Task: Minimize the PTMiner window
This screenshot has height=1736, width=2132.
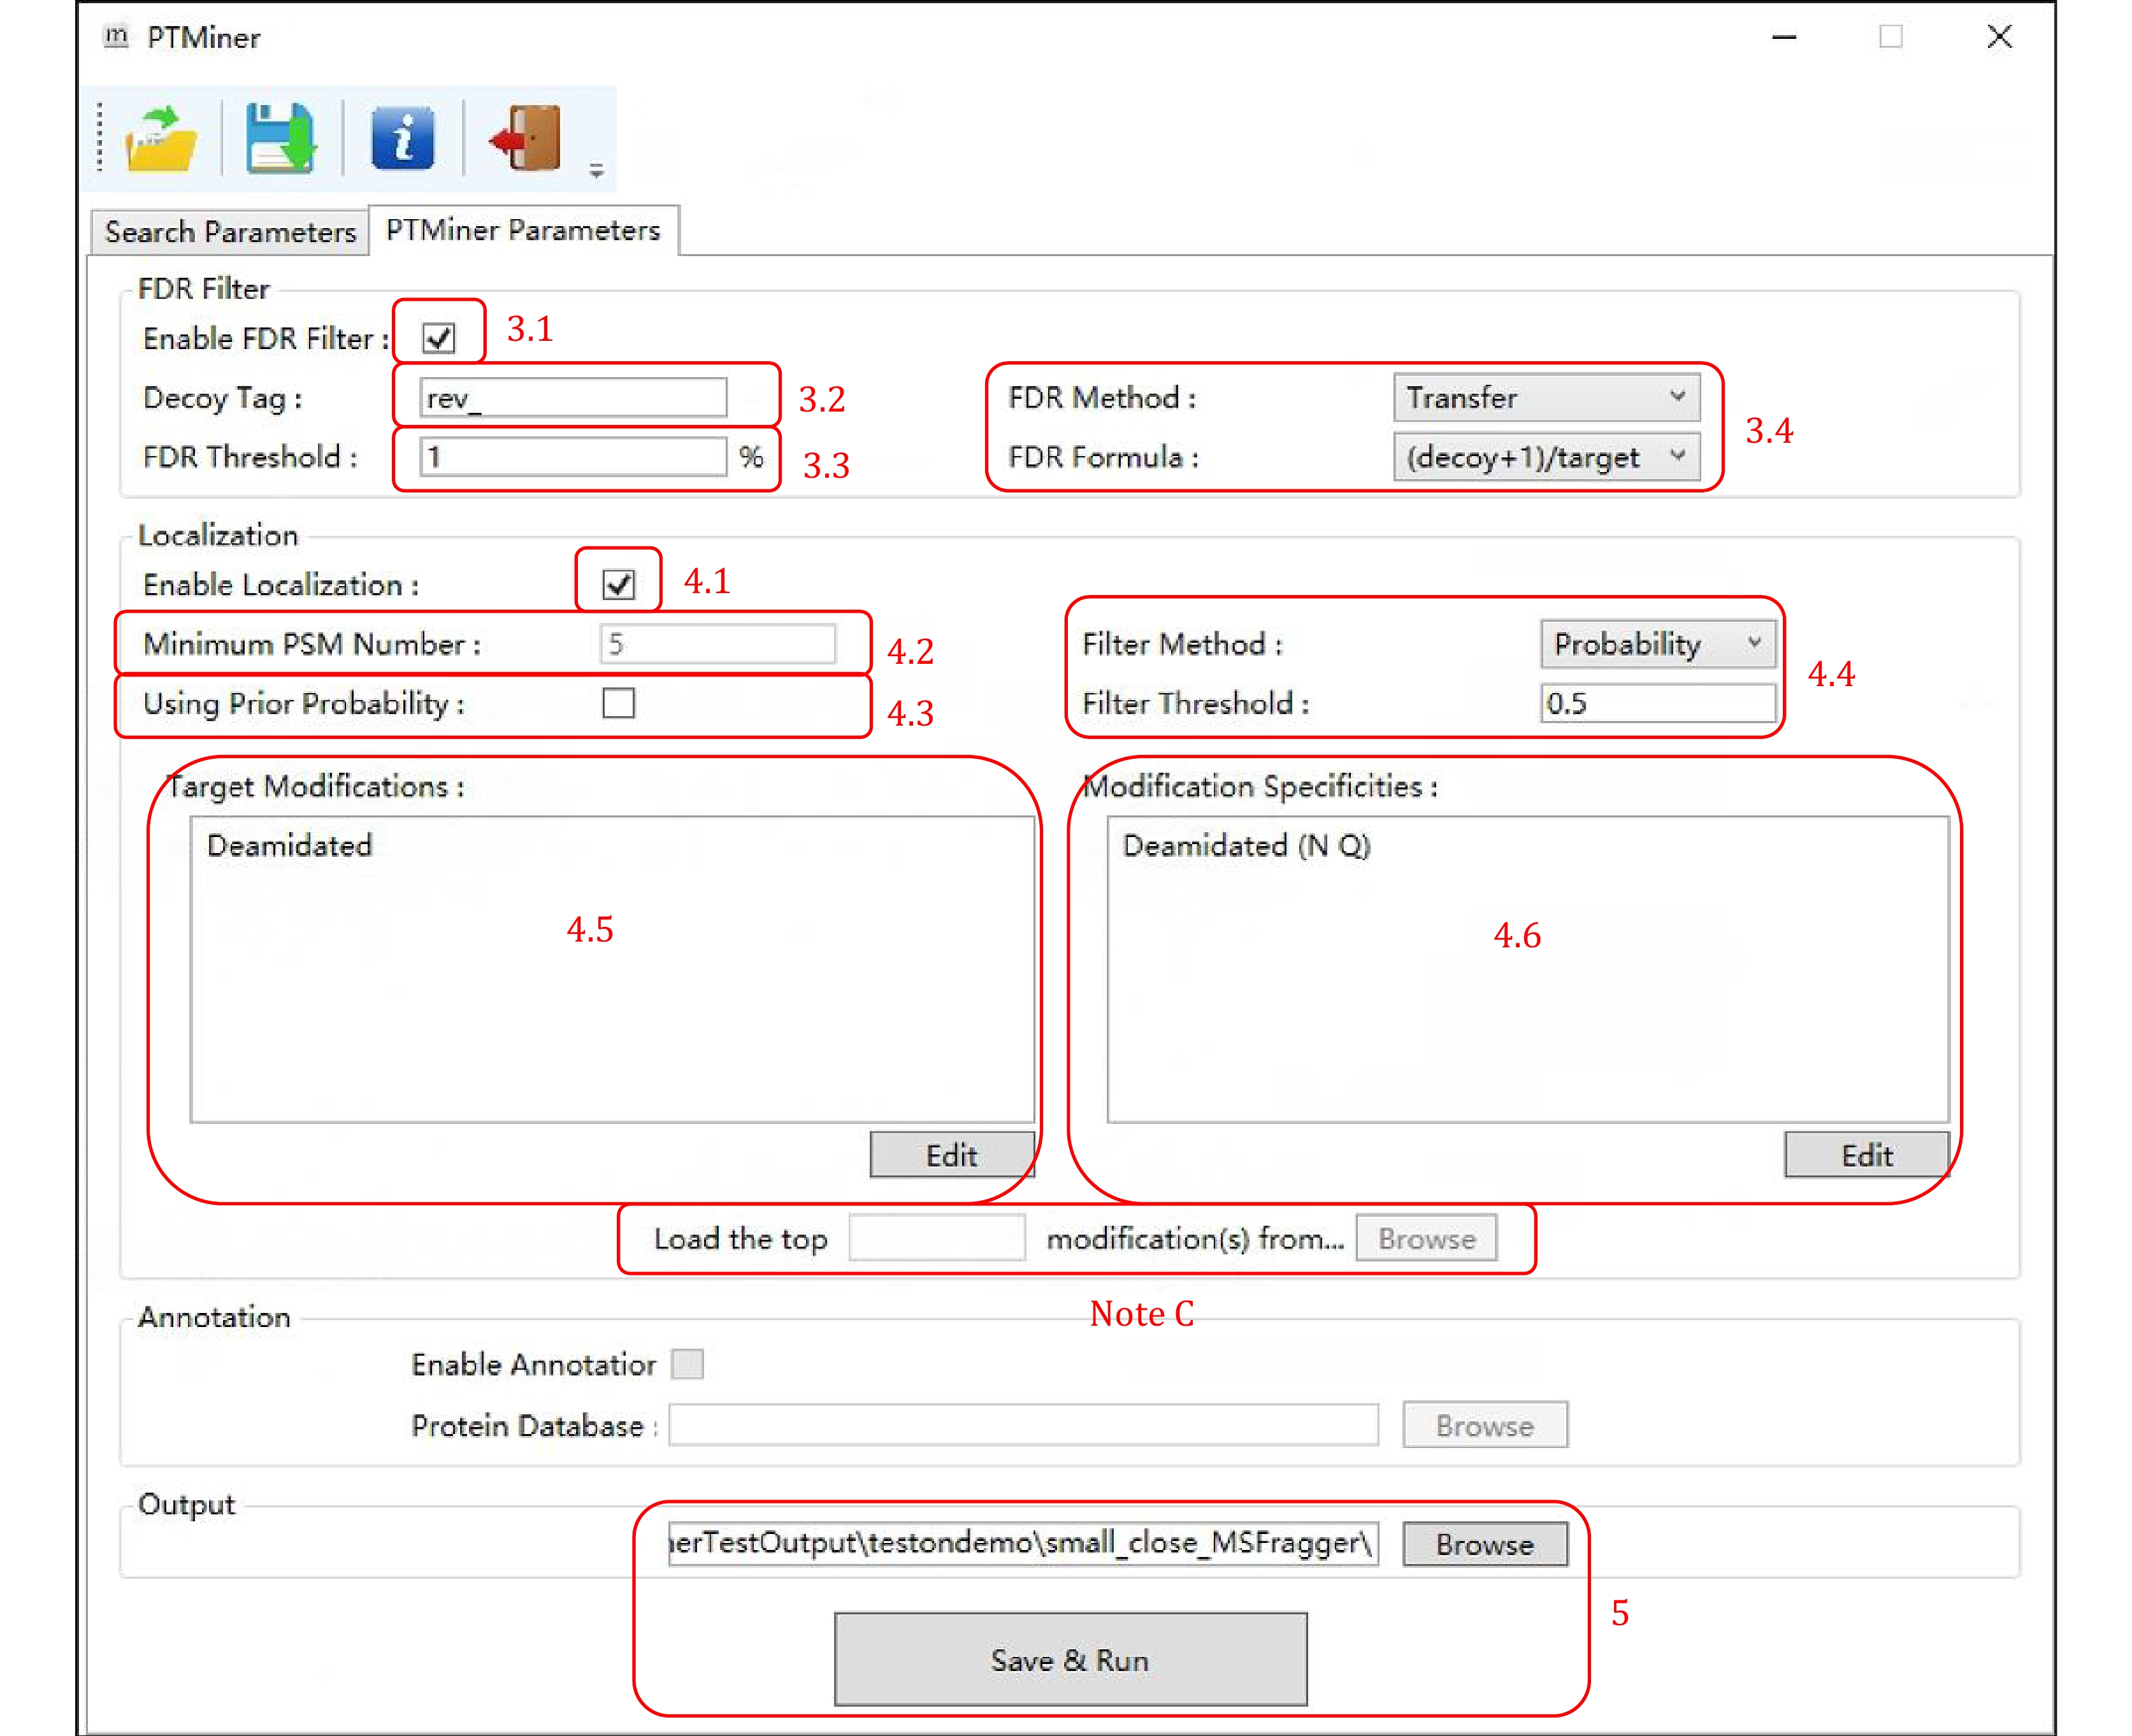Action: coord(1785,38)
